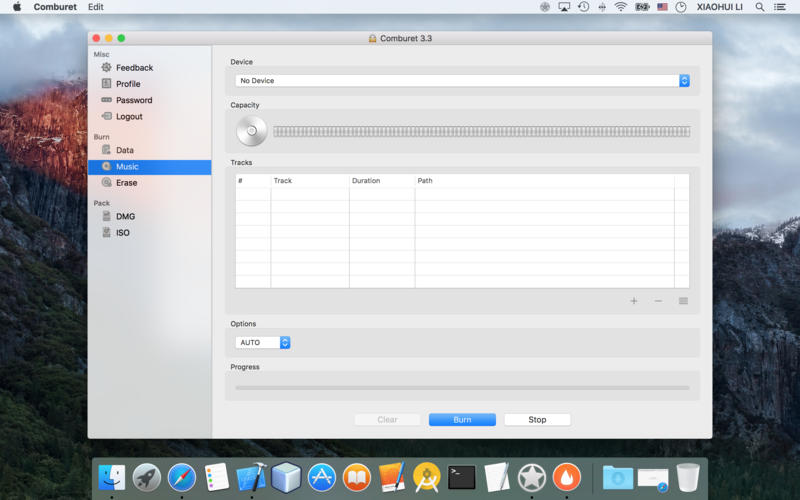Open Reminders from the Dock
800x500 pixels.
tap(216, 478)
